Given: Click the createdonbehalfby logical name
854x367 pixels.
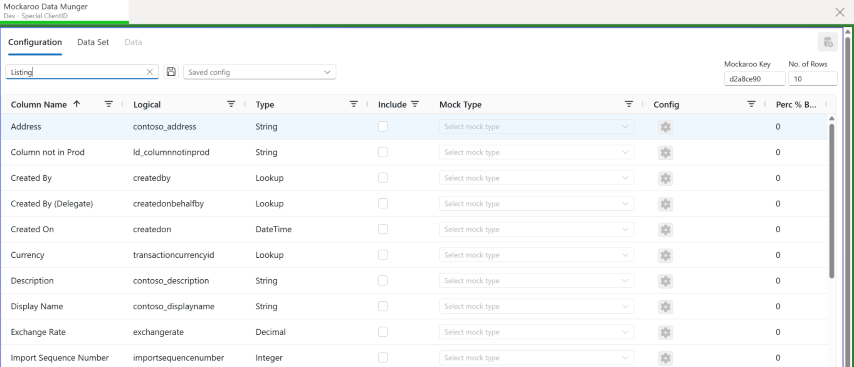Looking at the screenshot, I should click(168, 204).
